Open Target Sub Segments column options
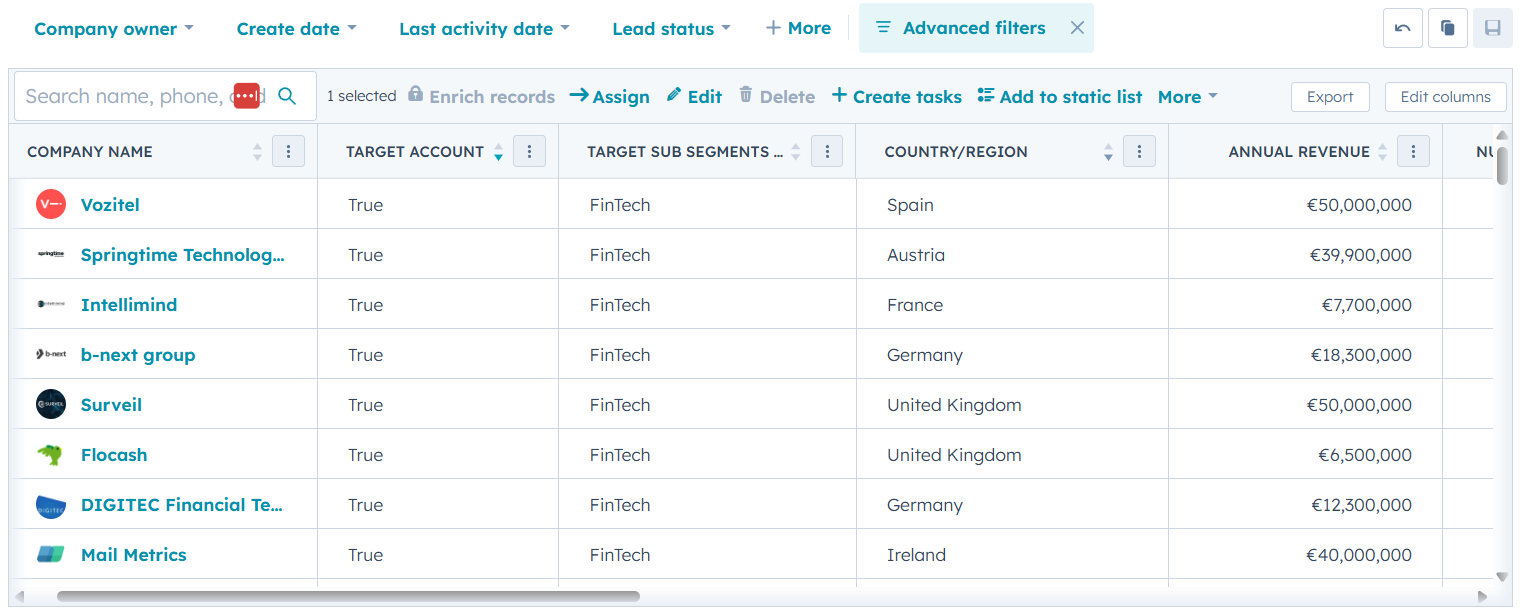The height and width of the screenshot is (610, 1533). point(827,152)
